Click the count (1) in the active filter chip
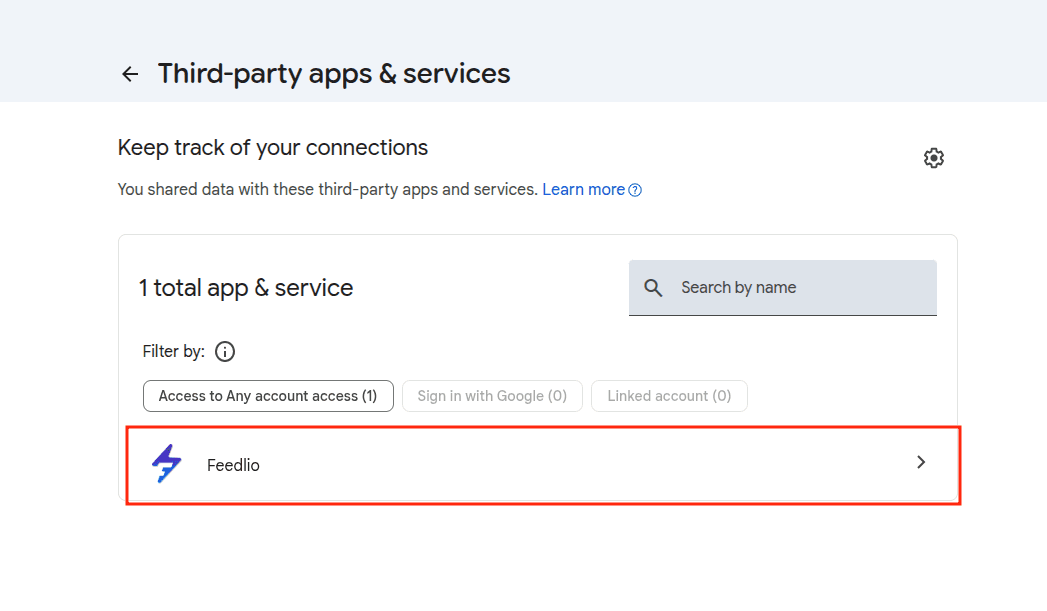Screen dimensions: 1047x611 369,396
